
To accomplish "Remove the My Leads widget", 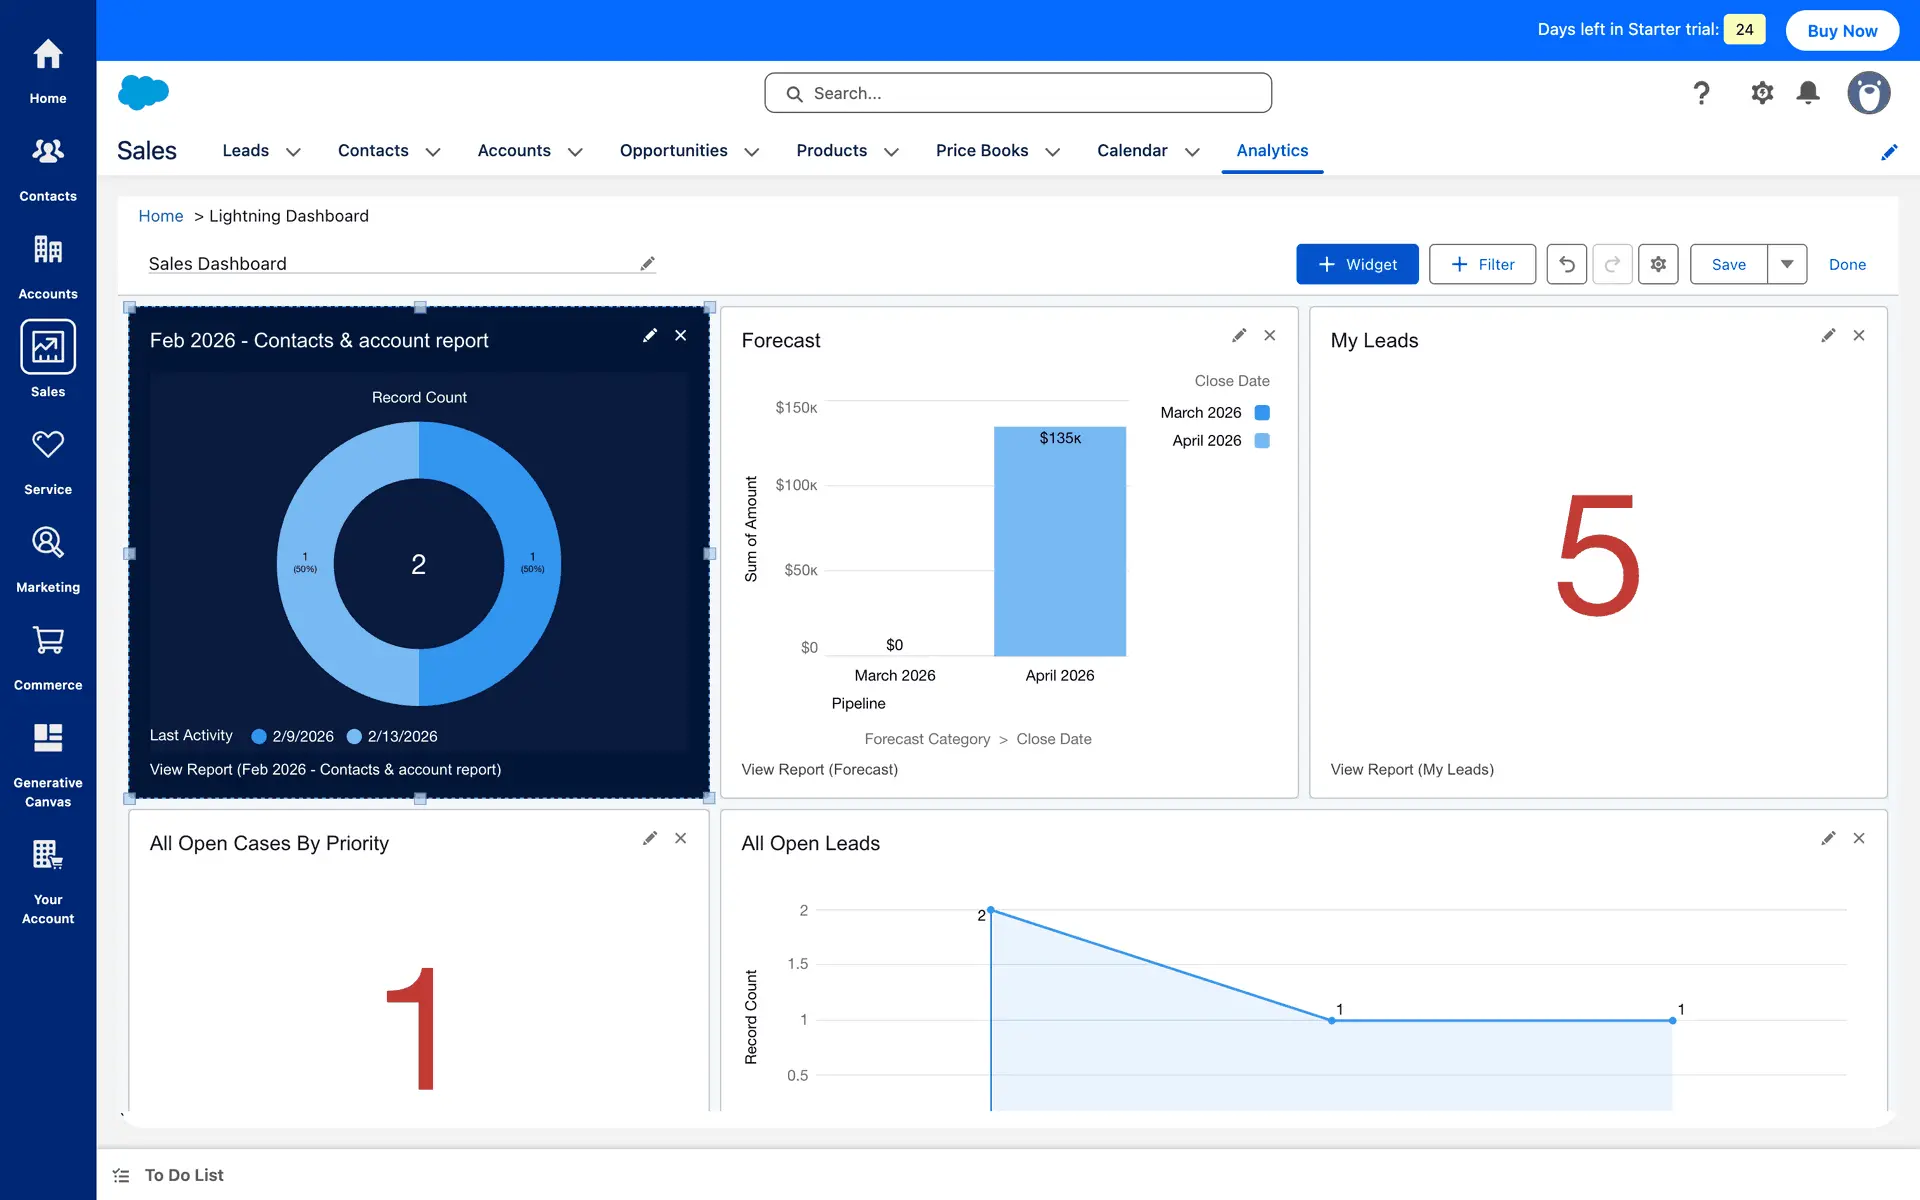I will 1859,336.
